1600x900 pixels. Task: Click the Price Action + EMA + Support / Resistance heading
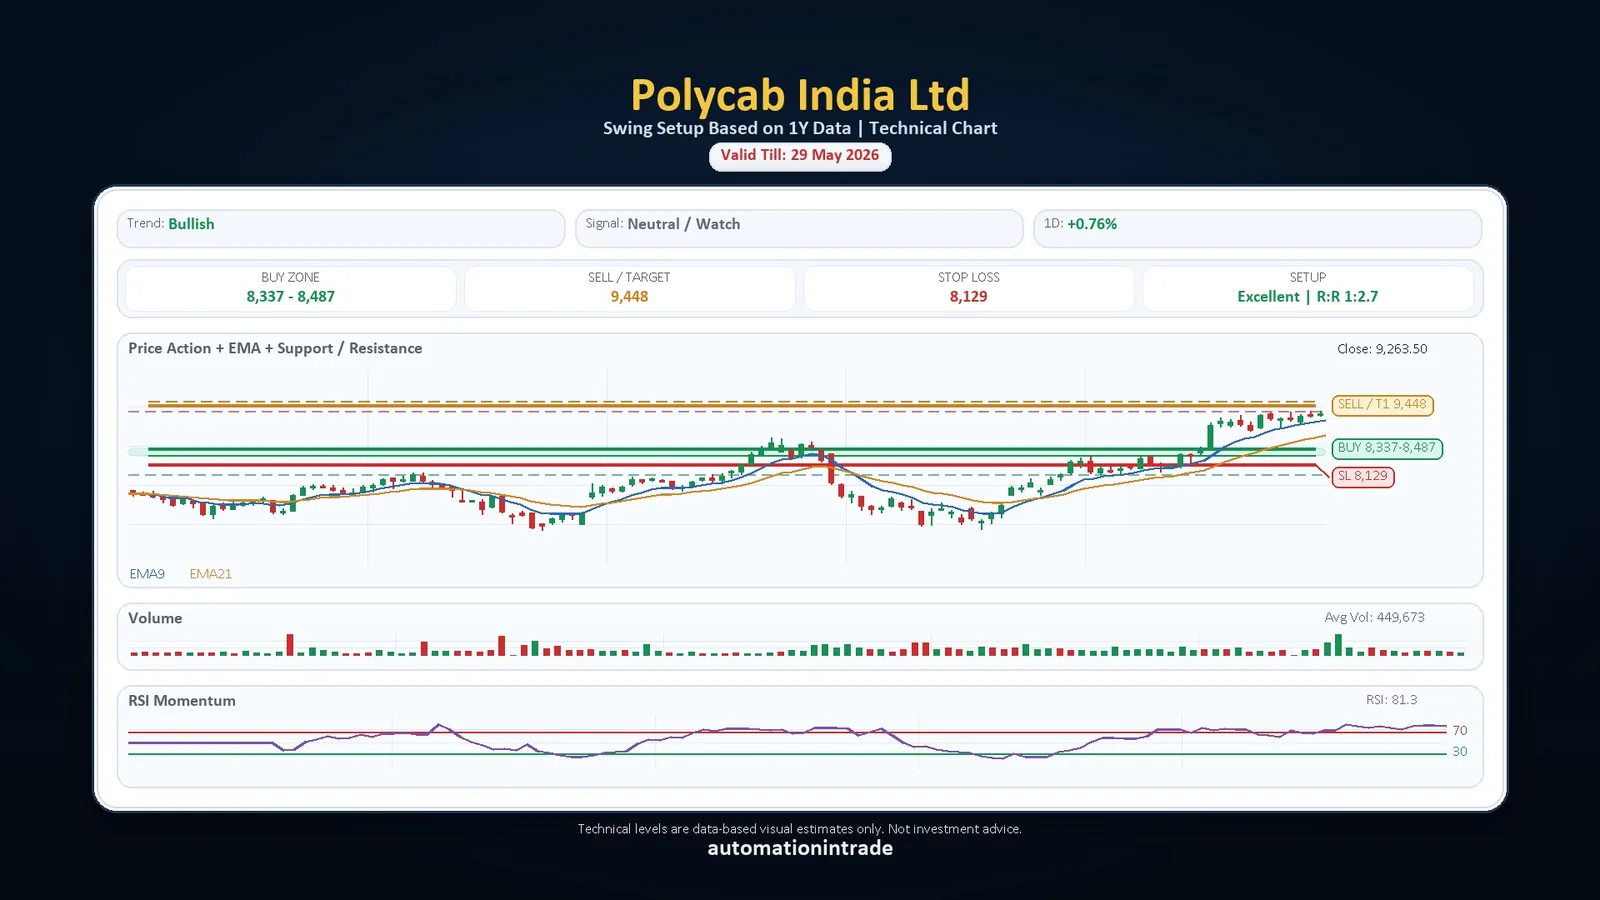[275, 348]
